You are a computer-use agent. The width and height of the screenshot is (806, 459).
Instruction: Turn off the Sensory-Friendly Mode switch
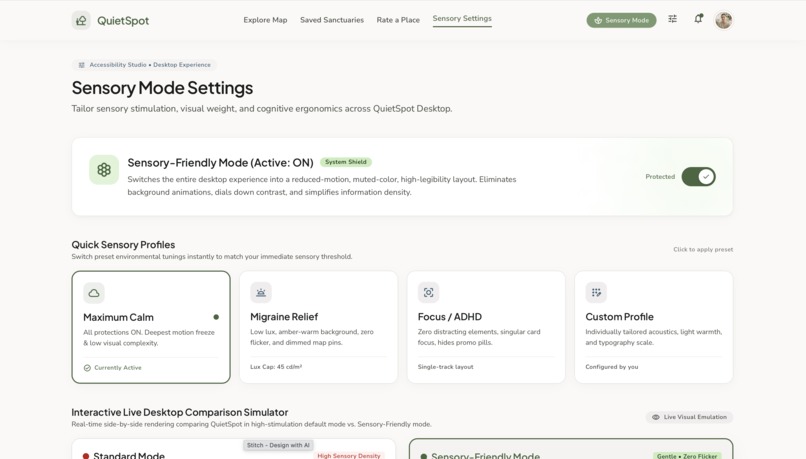point(699,176)
